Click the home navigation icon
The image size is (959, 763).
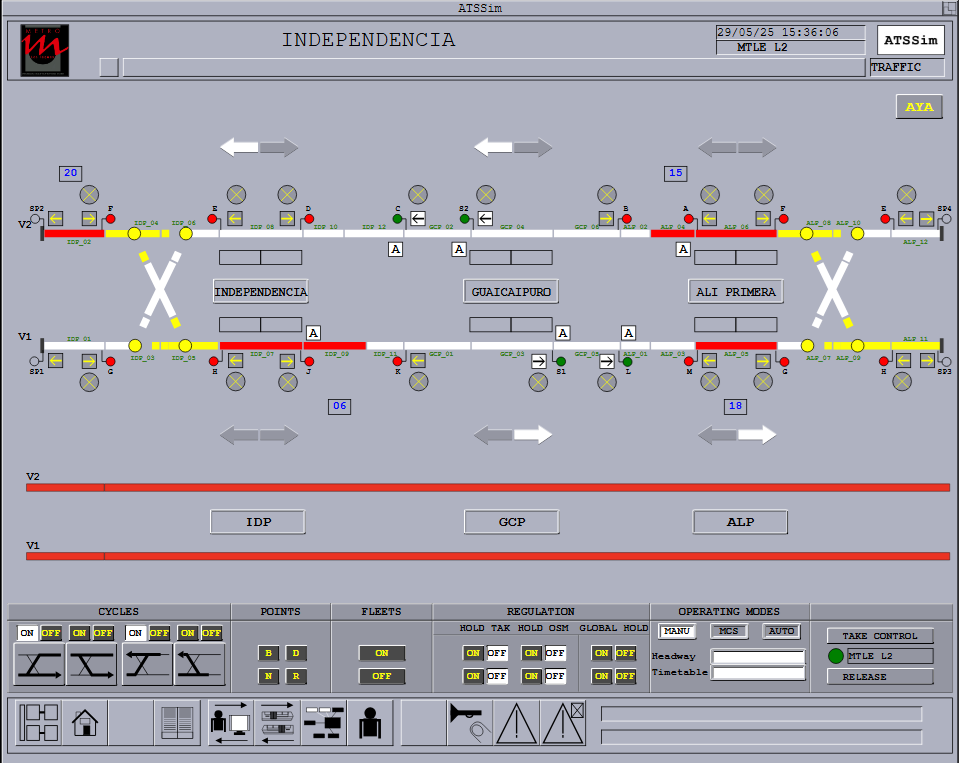point(85,722)
